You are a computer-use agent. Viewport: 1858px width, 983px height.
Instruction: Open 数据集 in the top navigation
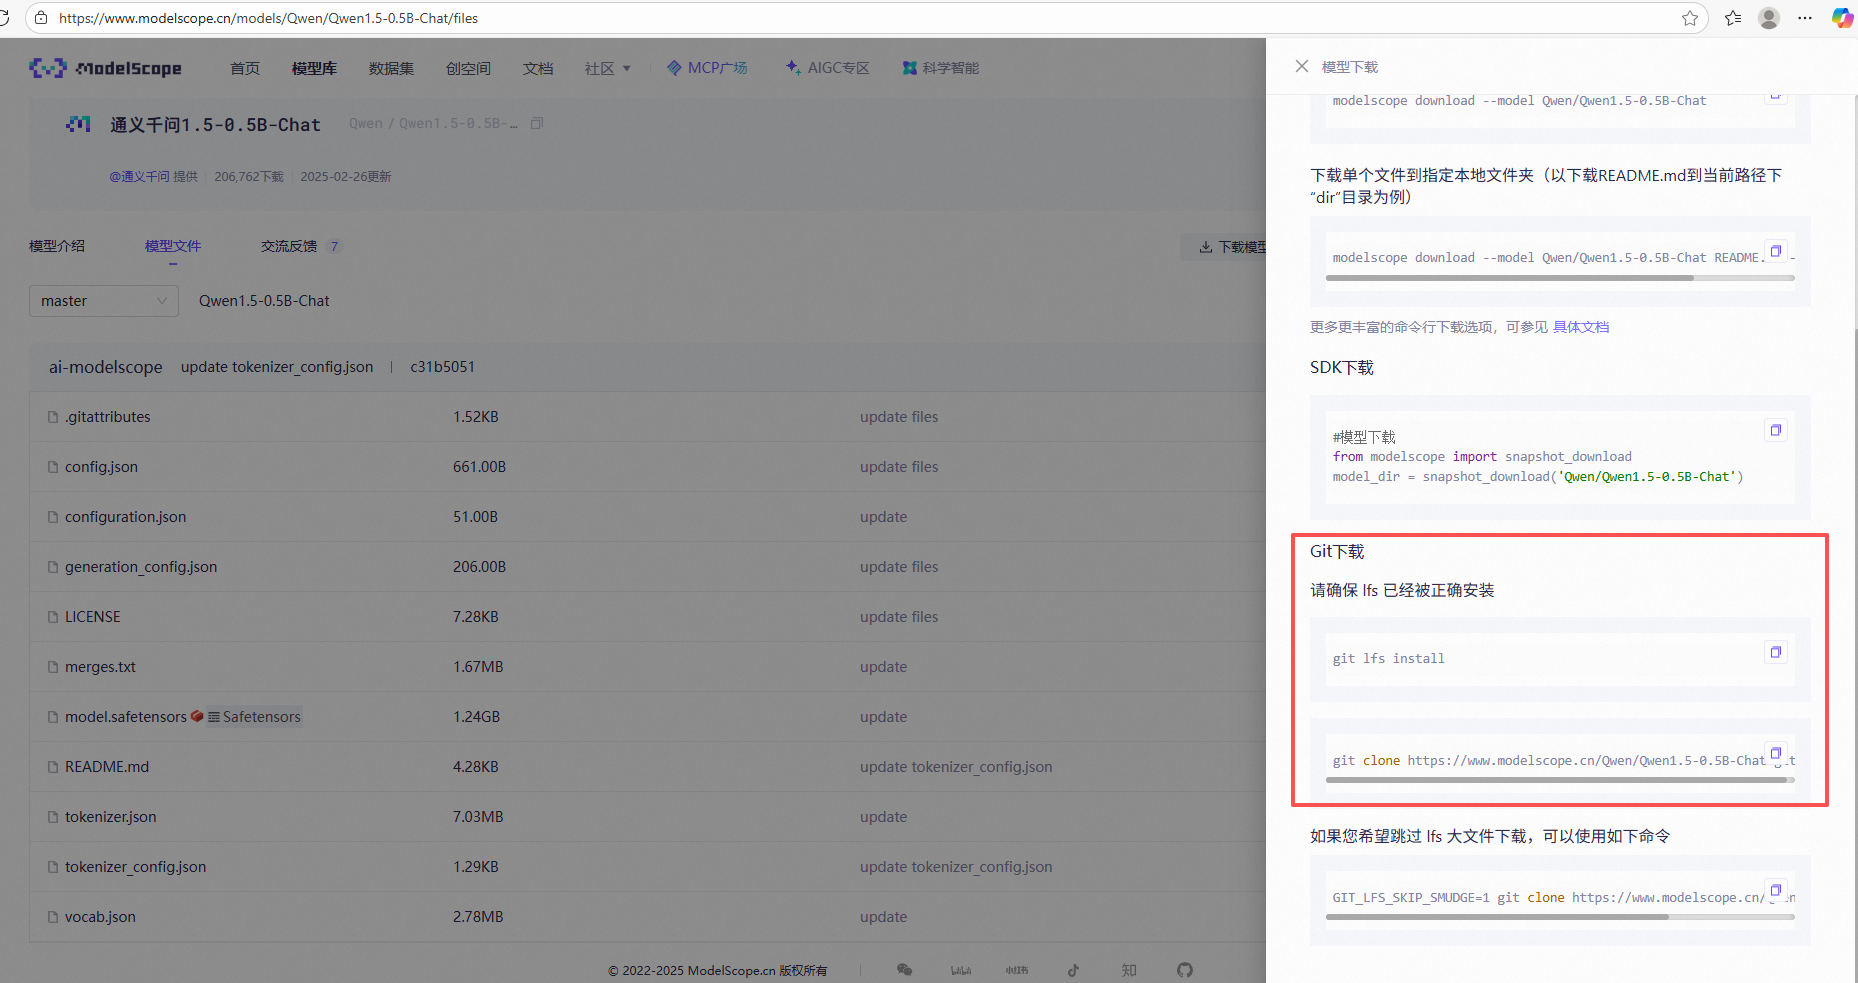pyautogui.click(x=391, y=68)
